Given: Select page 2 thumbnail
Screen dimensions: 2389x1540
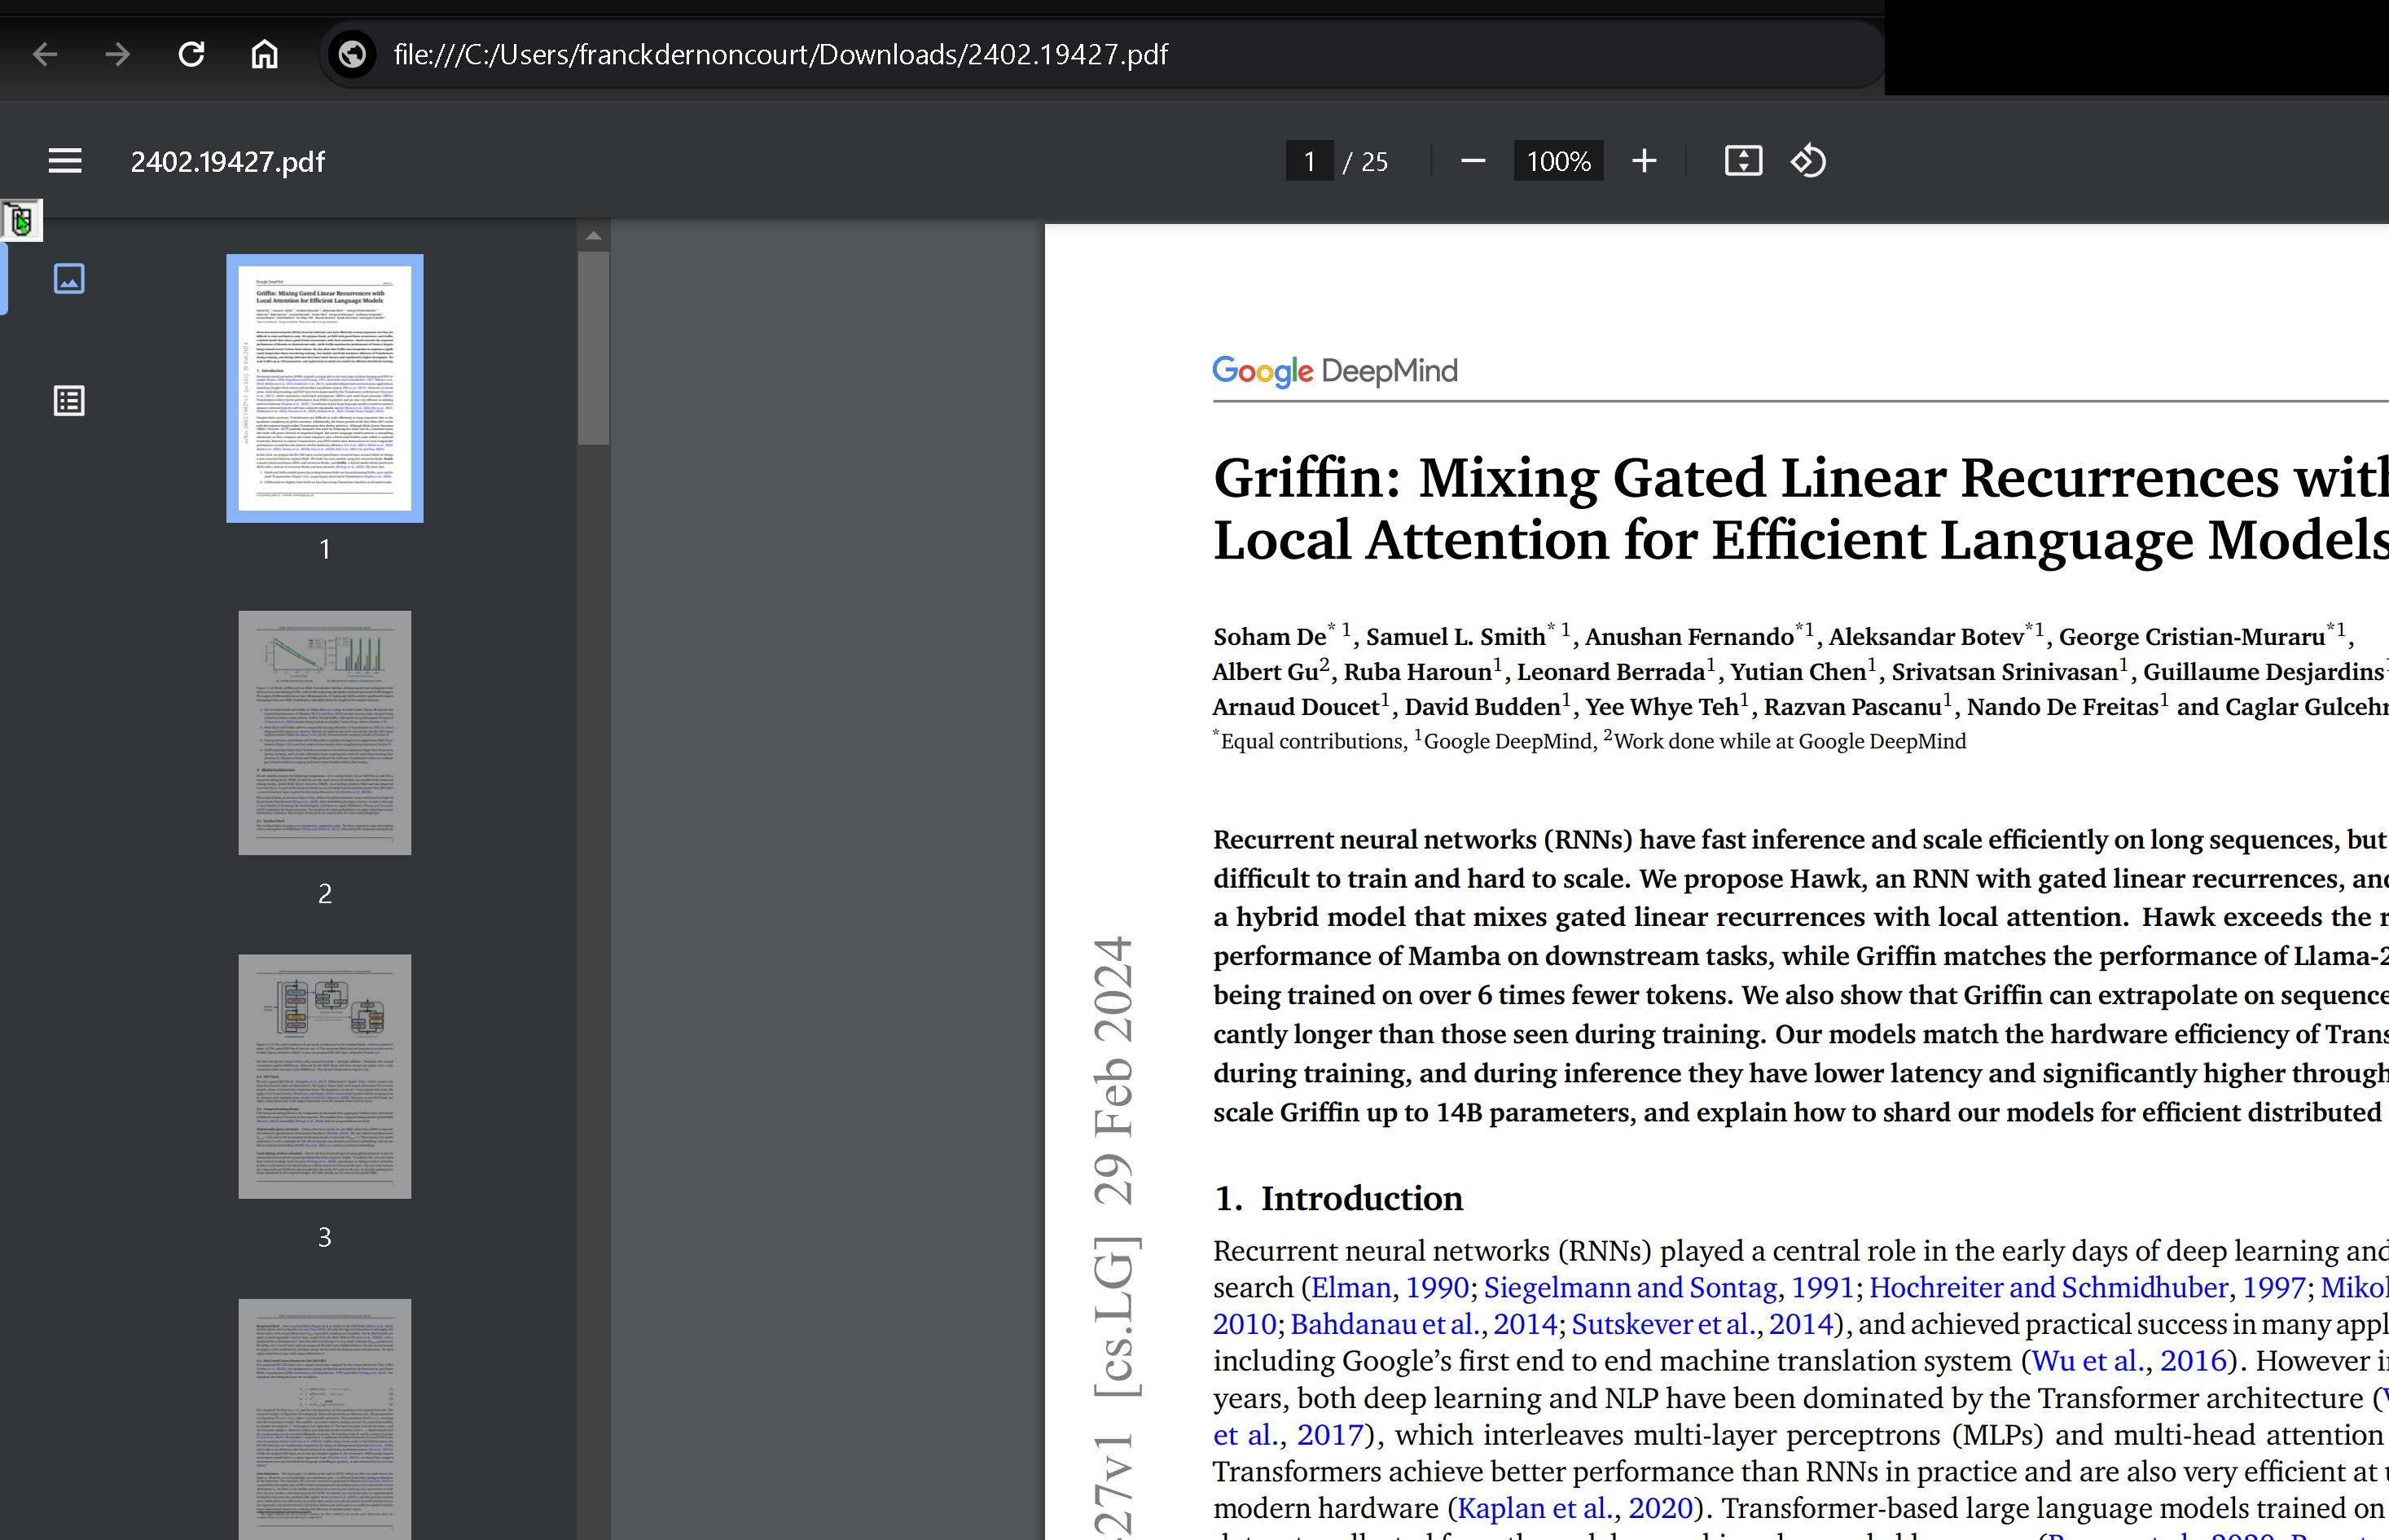Looking at the screenshot, I should (324, 733).
